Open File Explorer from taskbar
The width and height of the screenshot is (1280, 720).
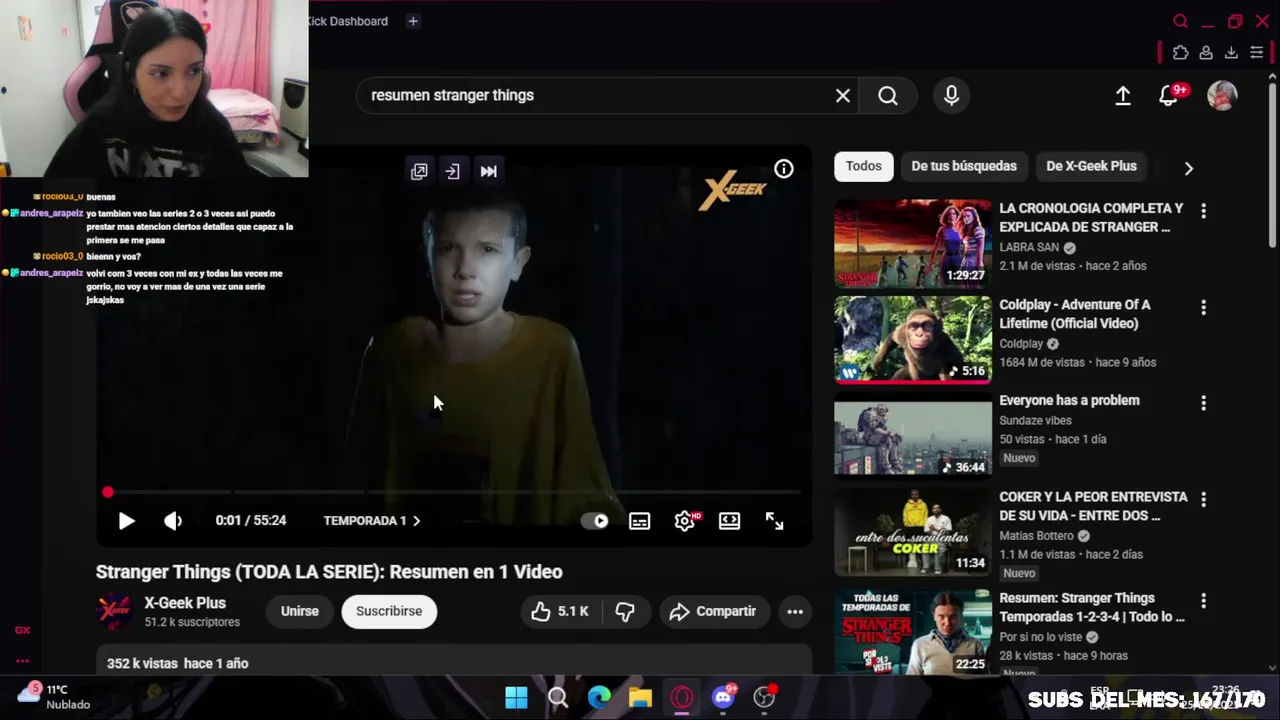point(640,698)
